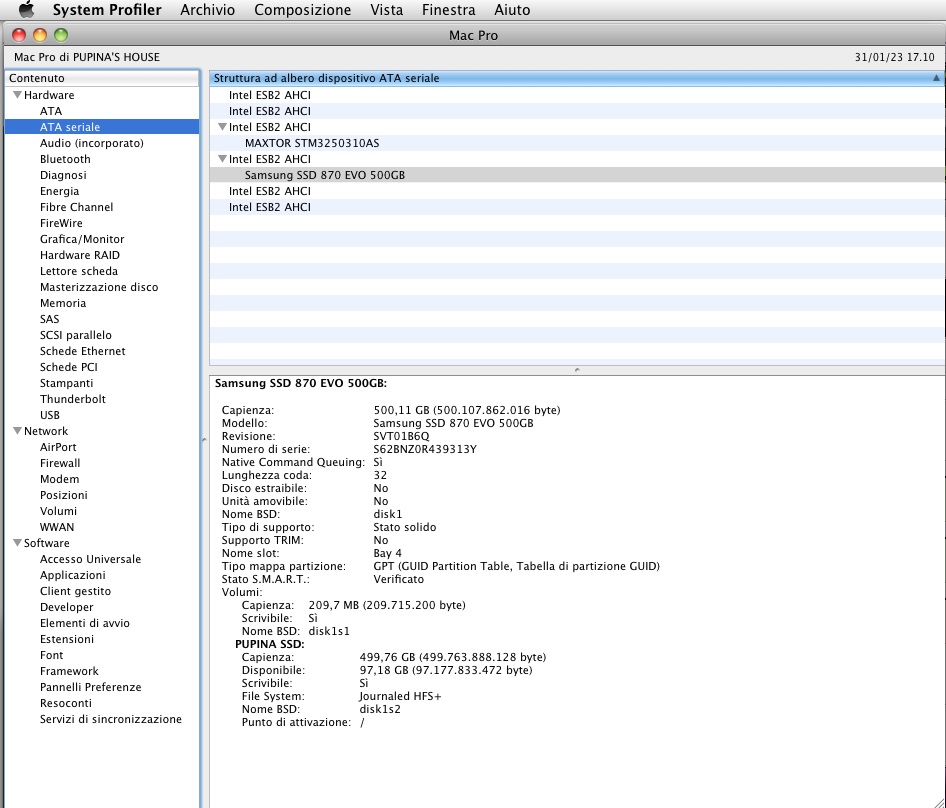946x808 pixels.
Task: Click the sidebar vertical splitter handle
Action: tap(204, 440)
